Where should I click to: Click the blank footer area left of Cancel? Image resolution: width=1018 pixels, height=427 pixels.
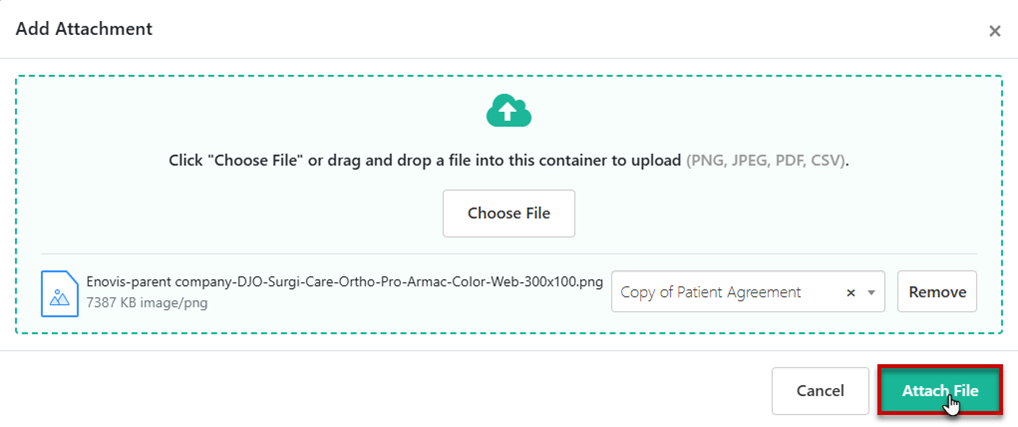tap(400, 391)
